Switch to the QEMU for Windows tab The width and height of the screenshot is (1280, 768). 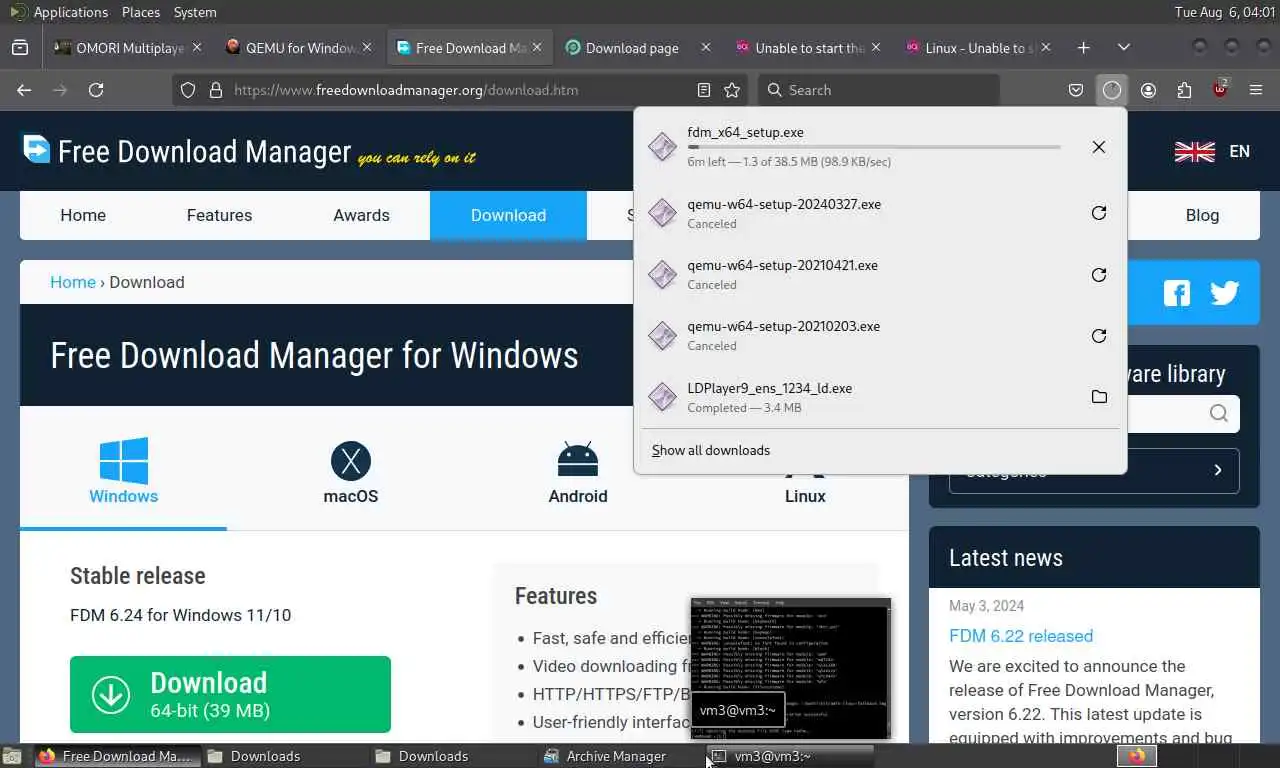pyautogui.click(x=298, y=47)
